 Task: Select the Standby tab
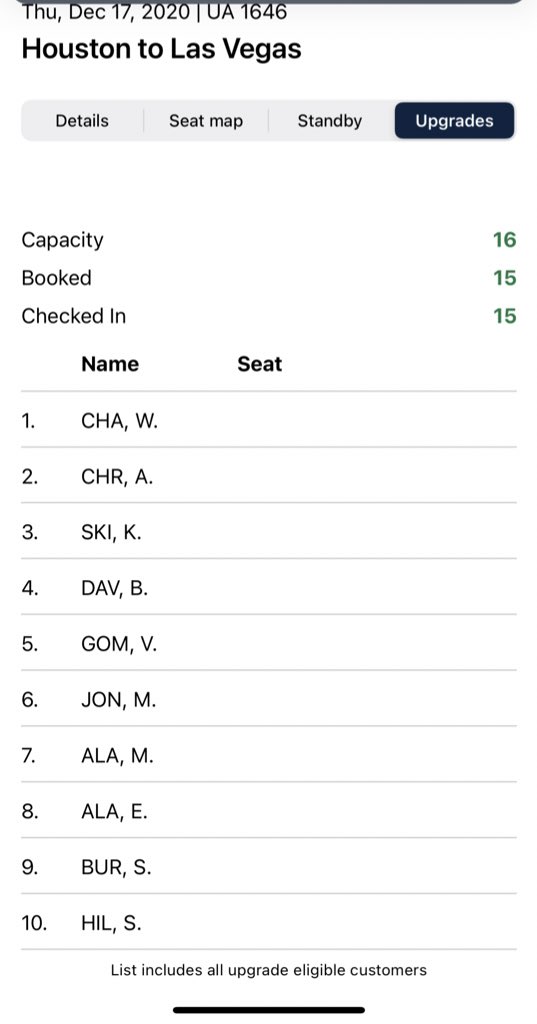click(x=330, y=121)
